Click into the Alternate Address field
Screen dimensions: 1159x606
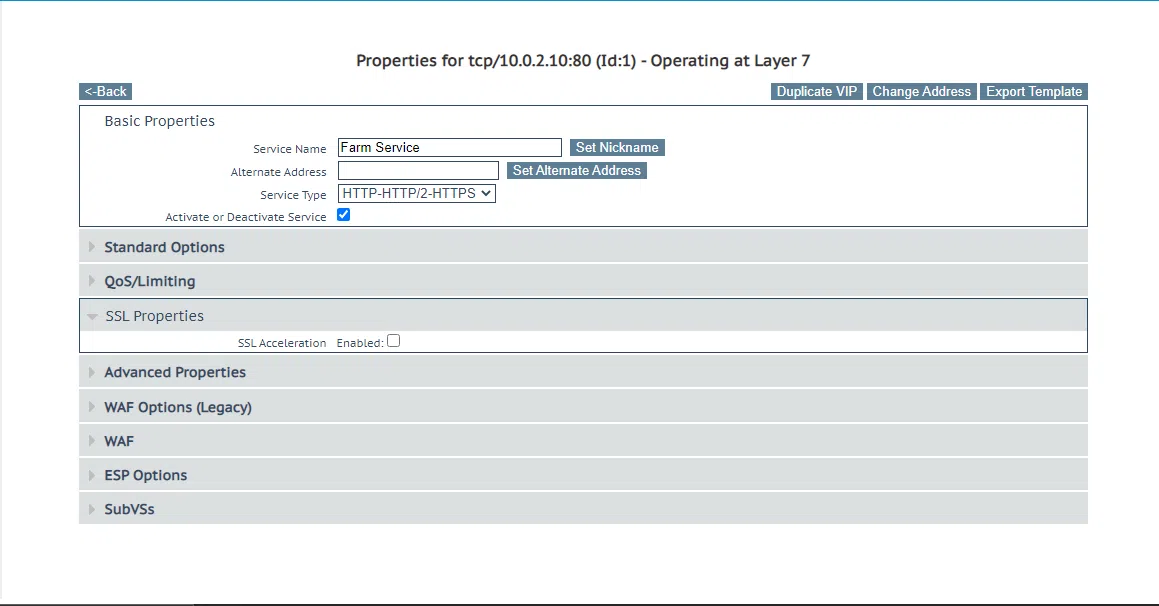click(418, 170)
